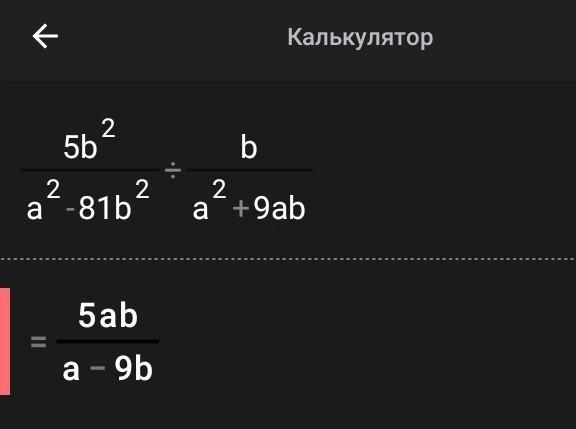
Task: Click the a²+9ab denominator expression
Action: [x=249, y=201]
